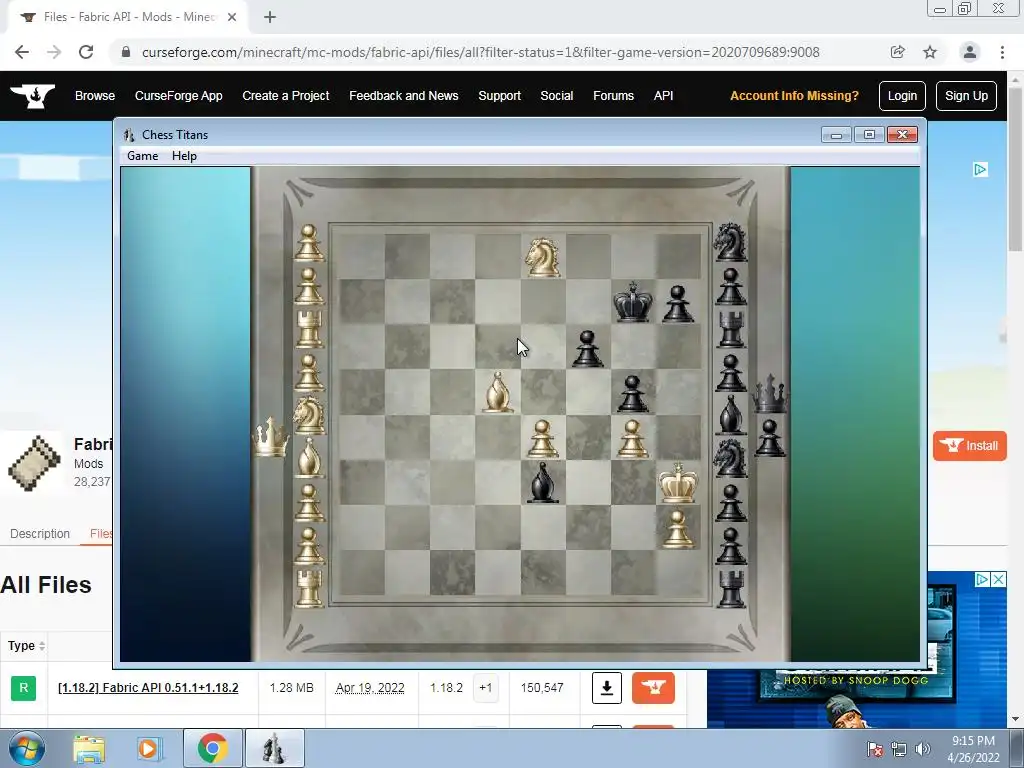
Task: Click the Login button
Action: [902, 96]
